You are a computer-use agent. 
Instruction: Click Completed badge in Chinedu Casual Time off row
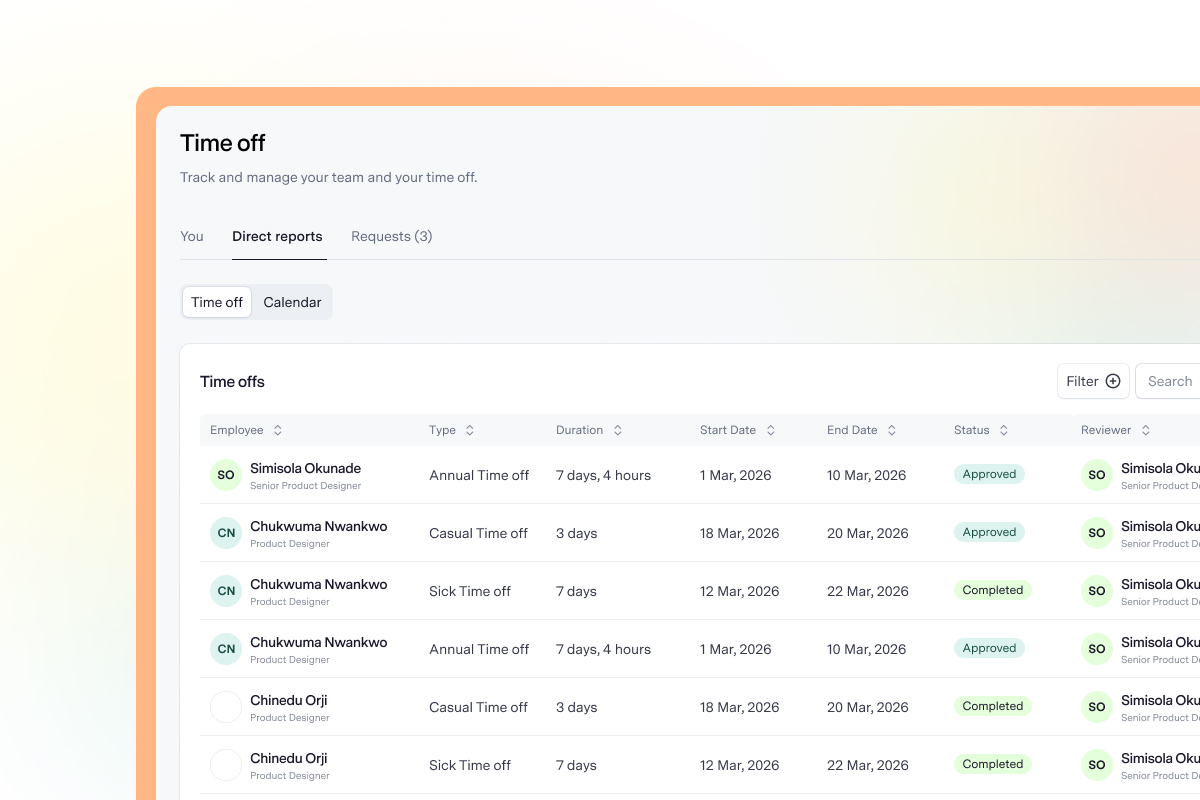pos(993,706)
